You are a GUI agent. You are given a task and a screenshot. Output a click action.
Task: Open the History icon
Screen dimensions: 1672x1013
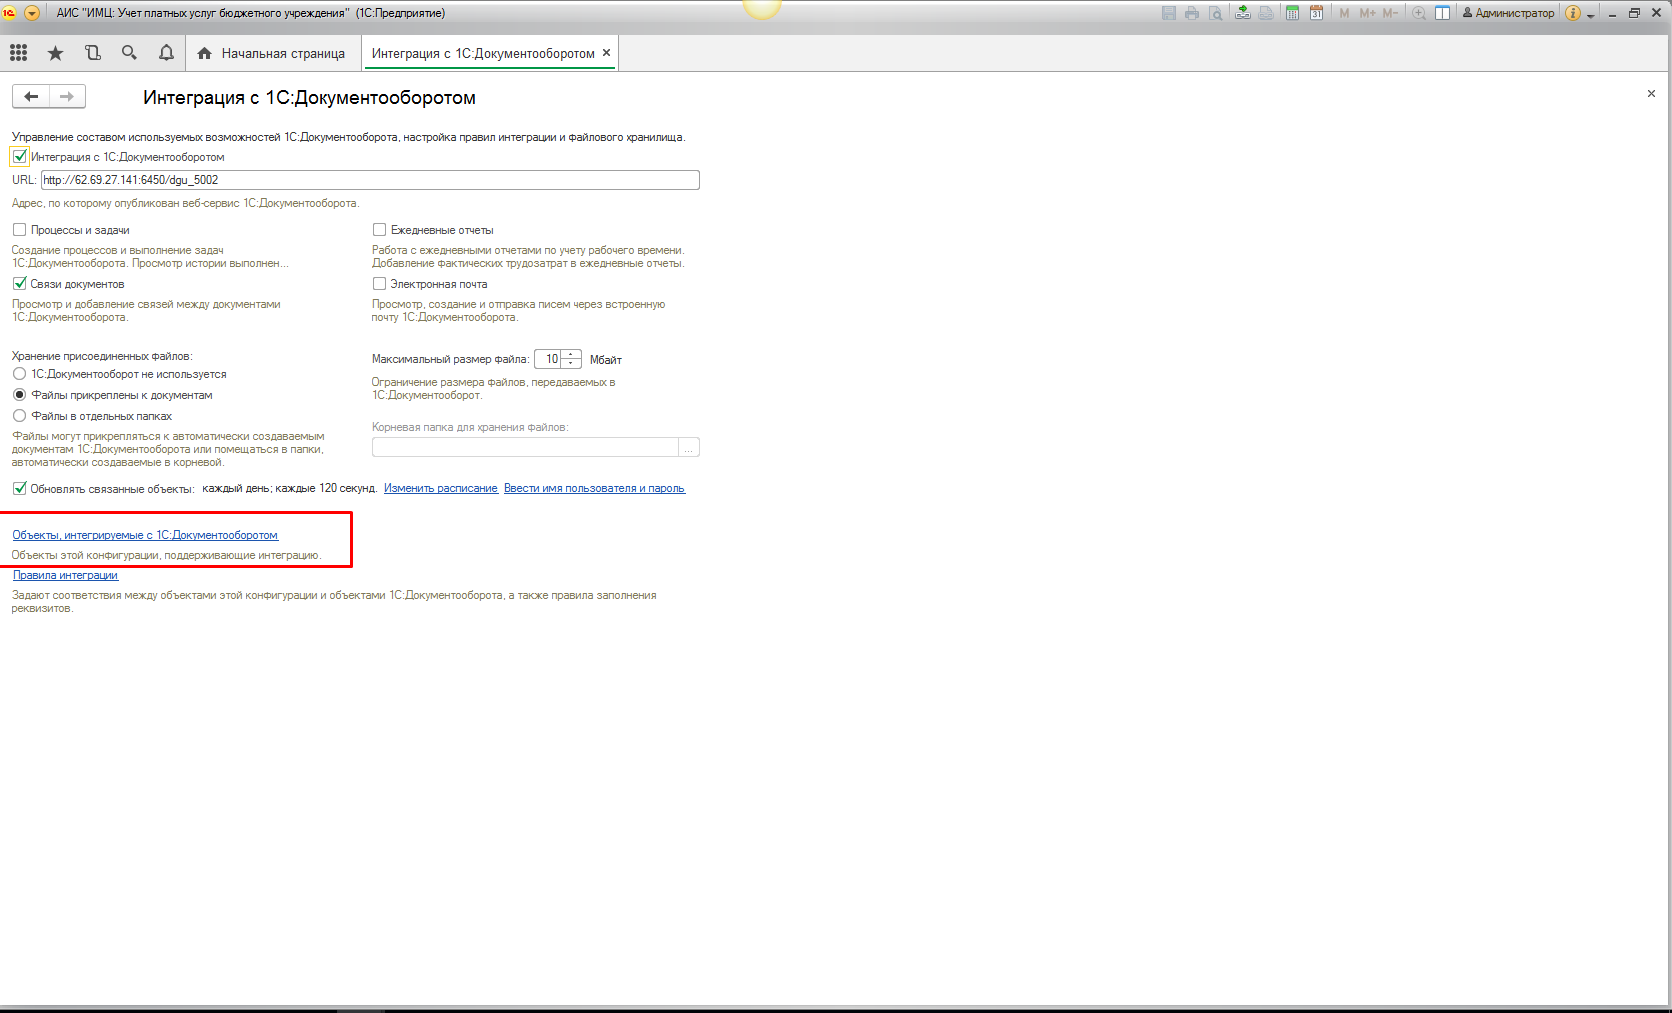tap(92, 53)
